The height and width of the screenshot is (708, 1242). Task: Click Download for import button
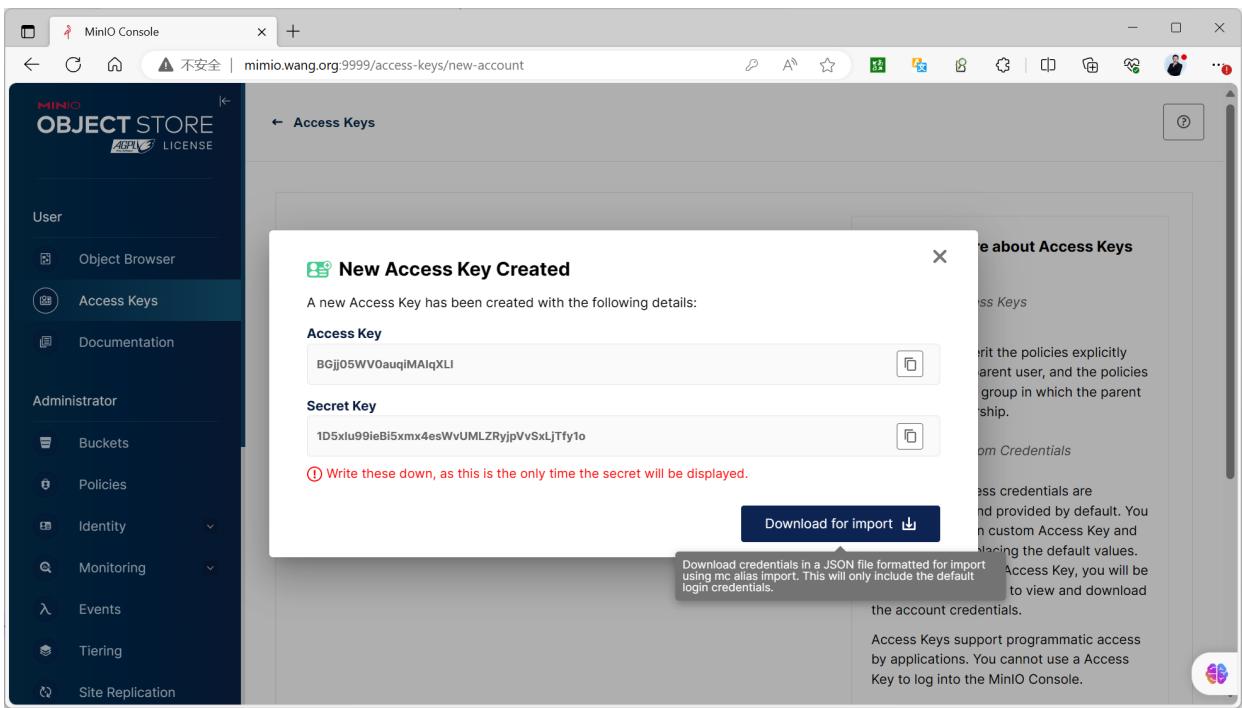(840, 523)
